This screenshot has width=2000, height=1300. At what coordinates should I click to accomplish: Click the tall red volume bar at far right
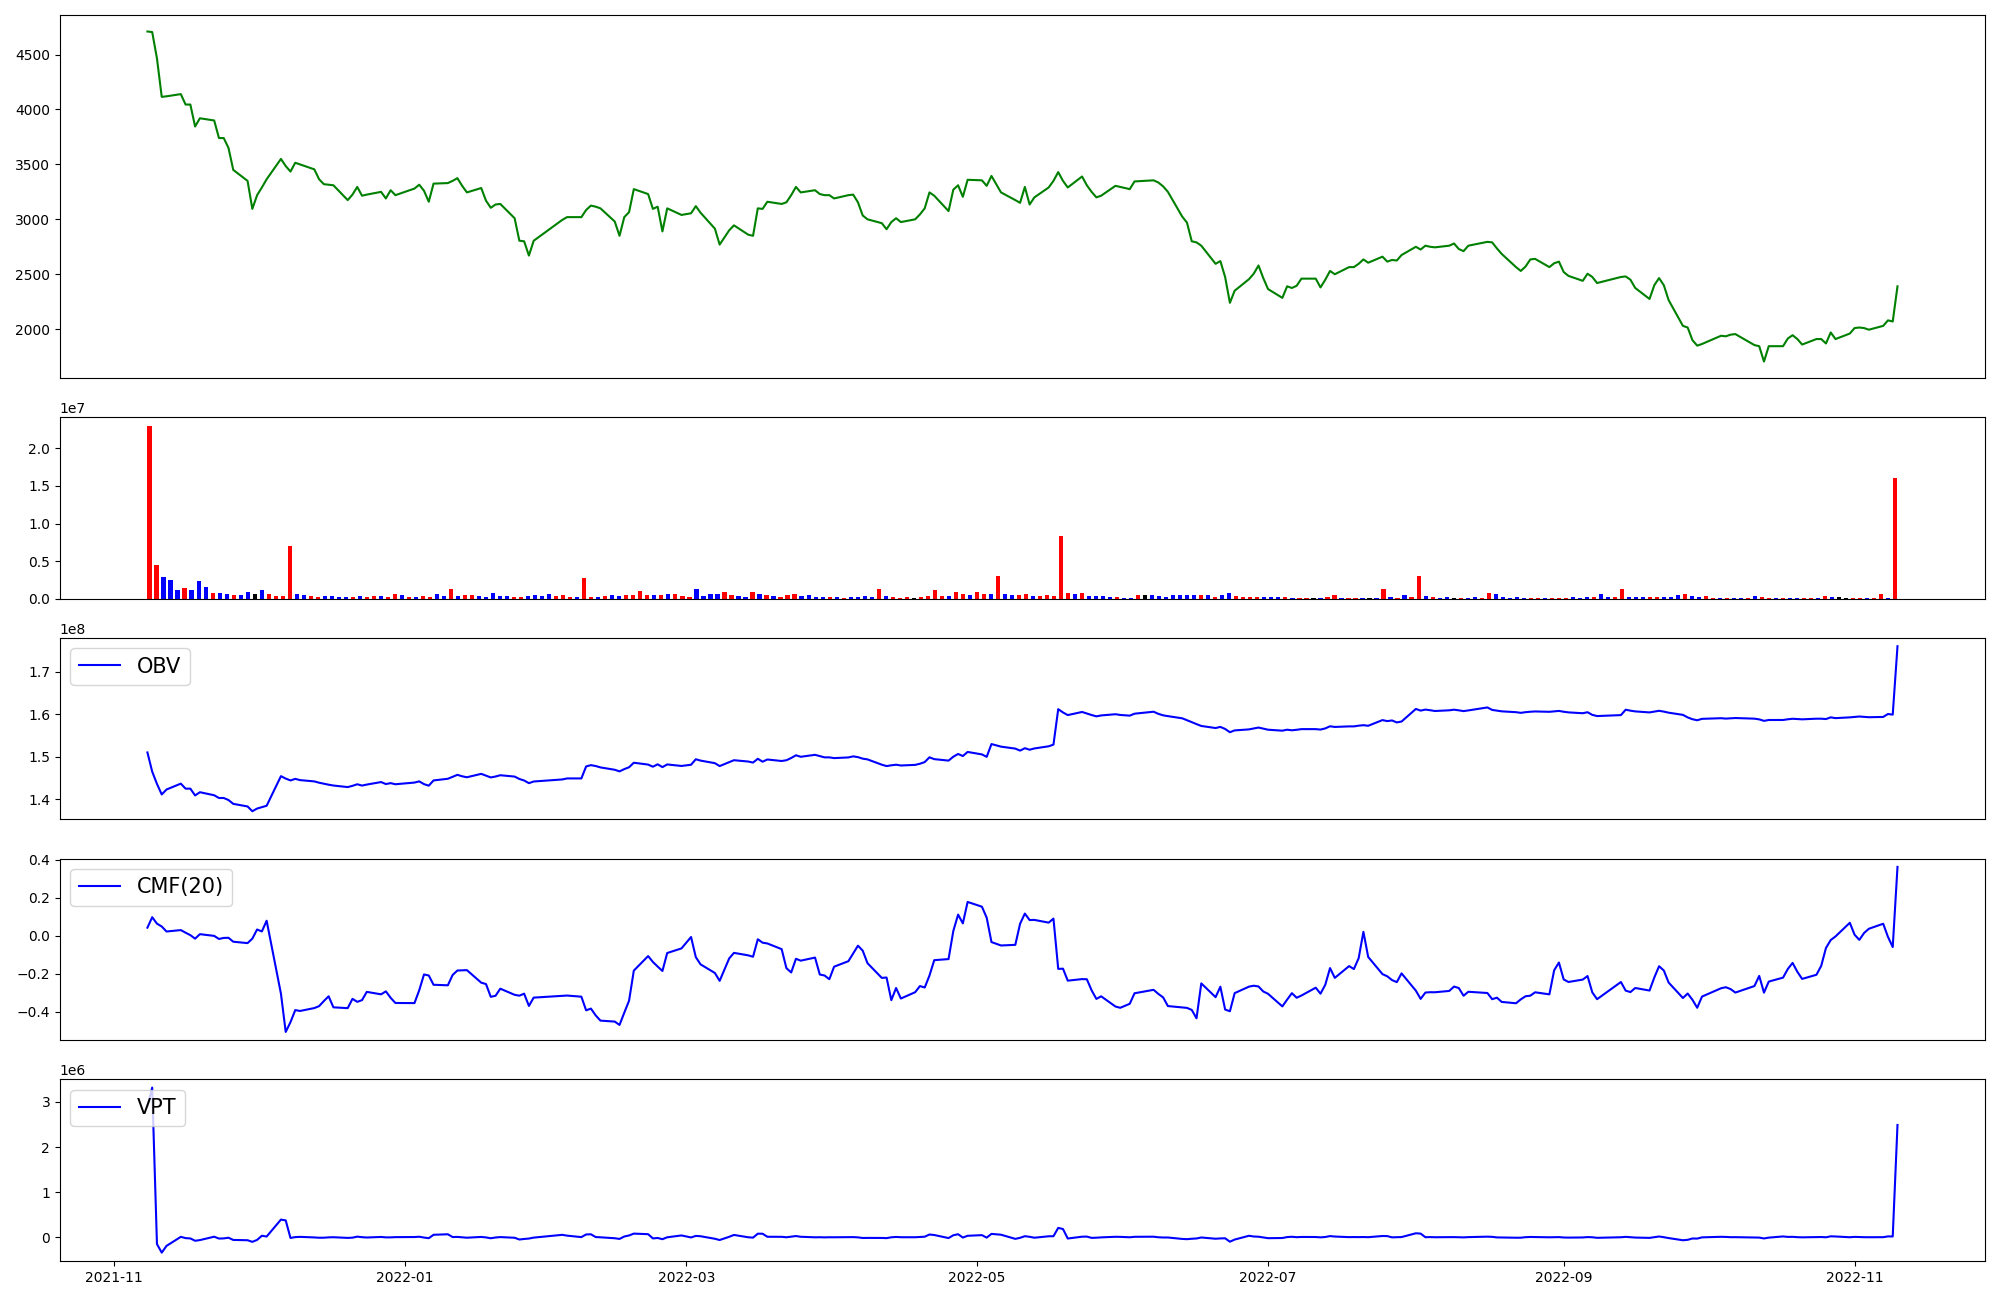click(x=1894, y=540)
